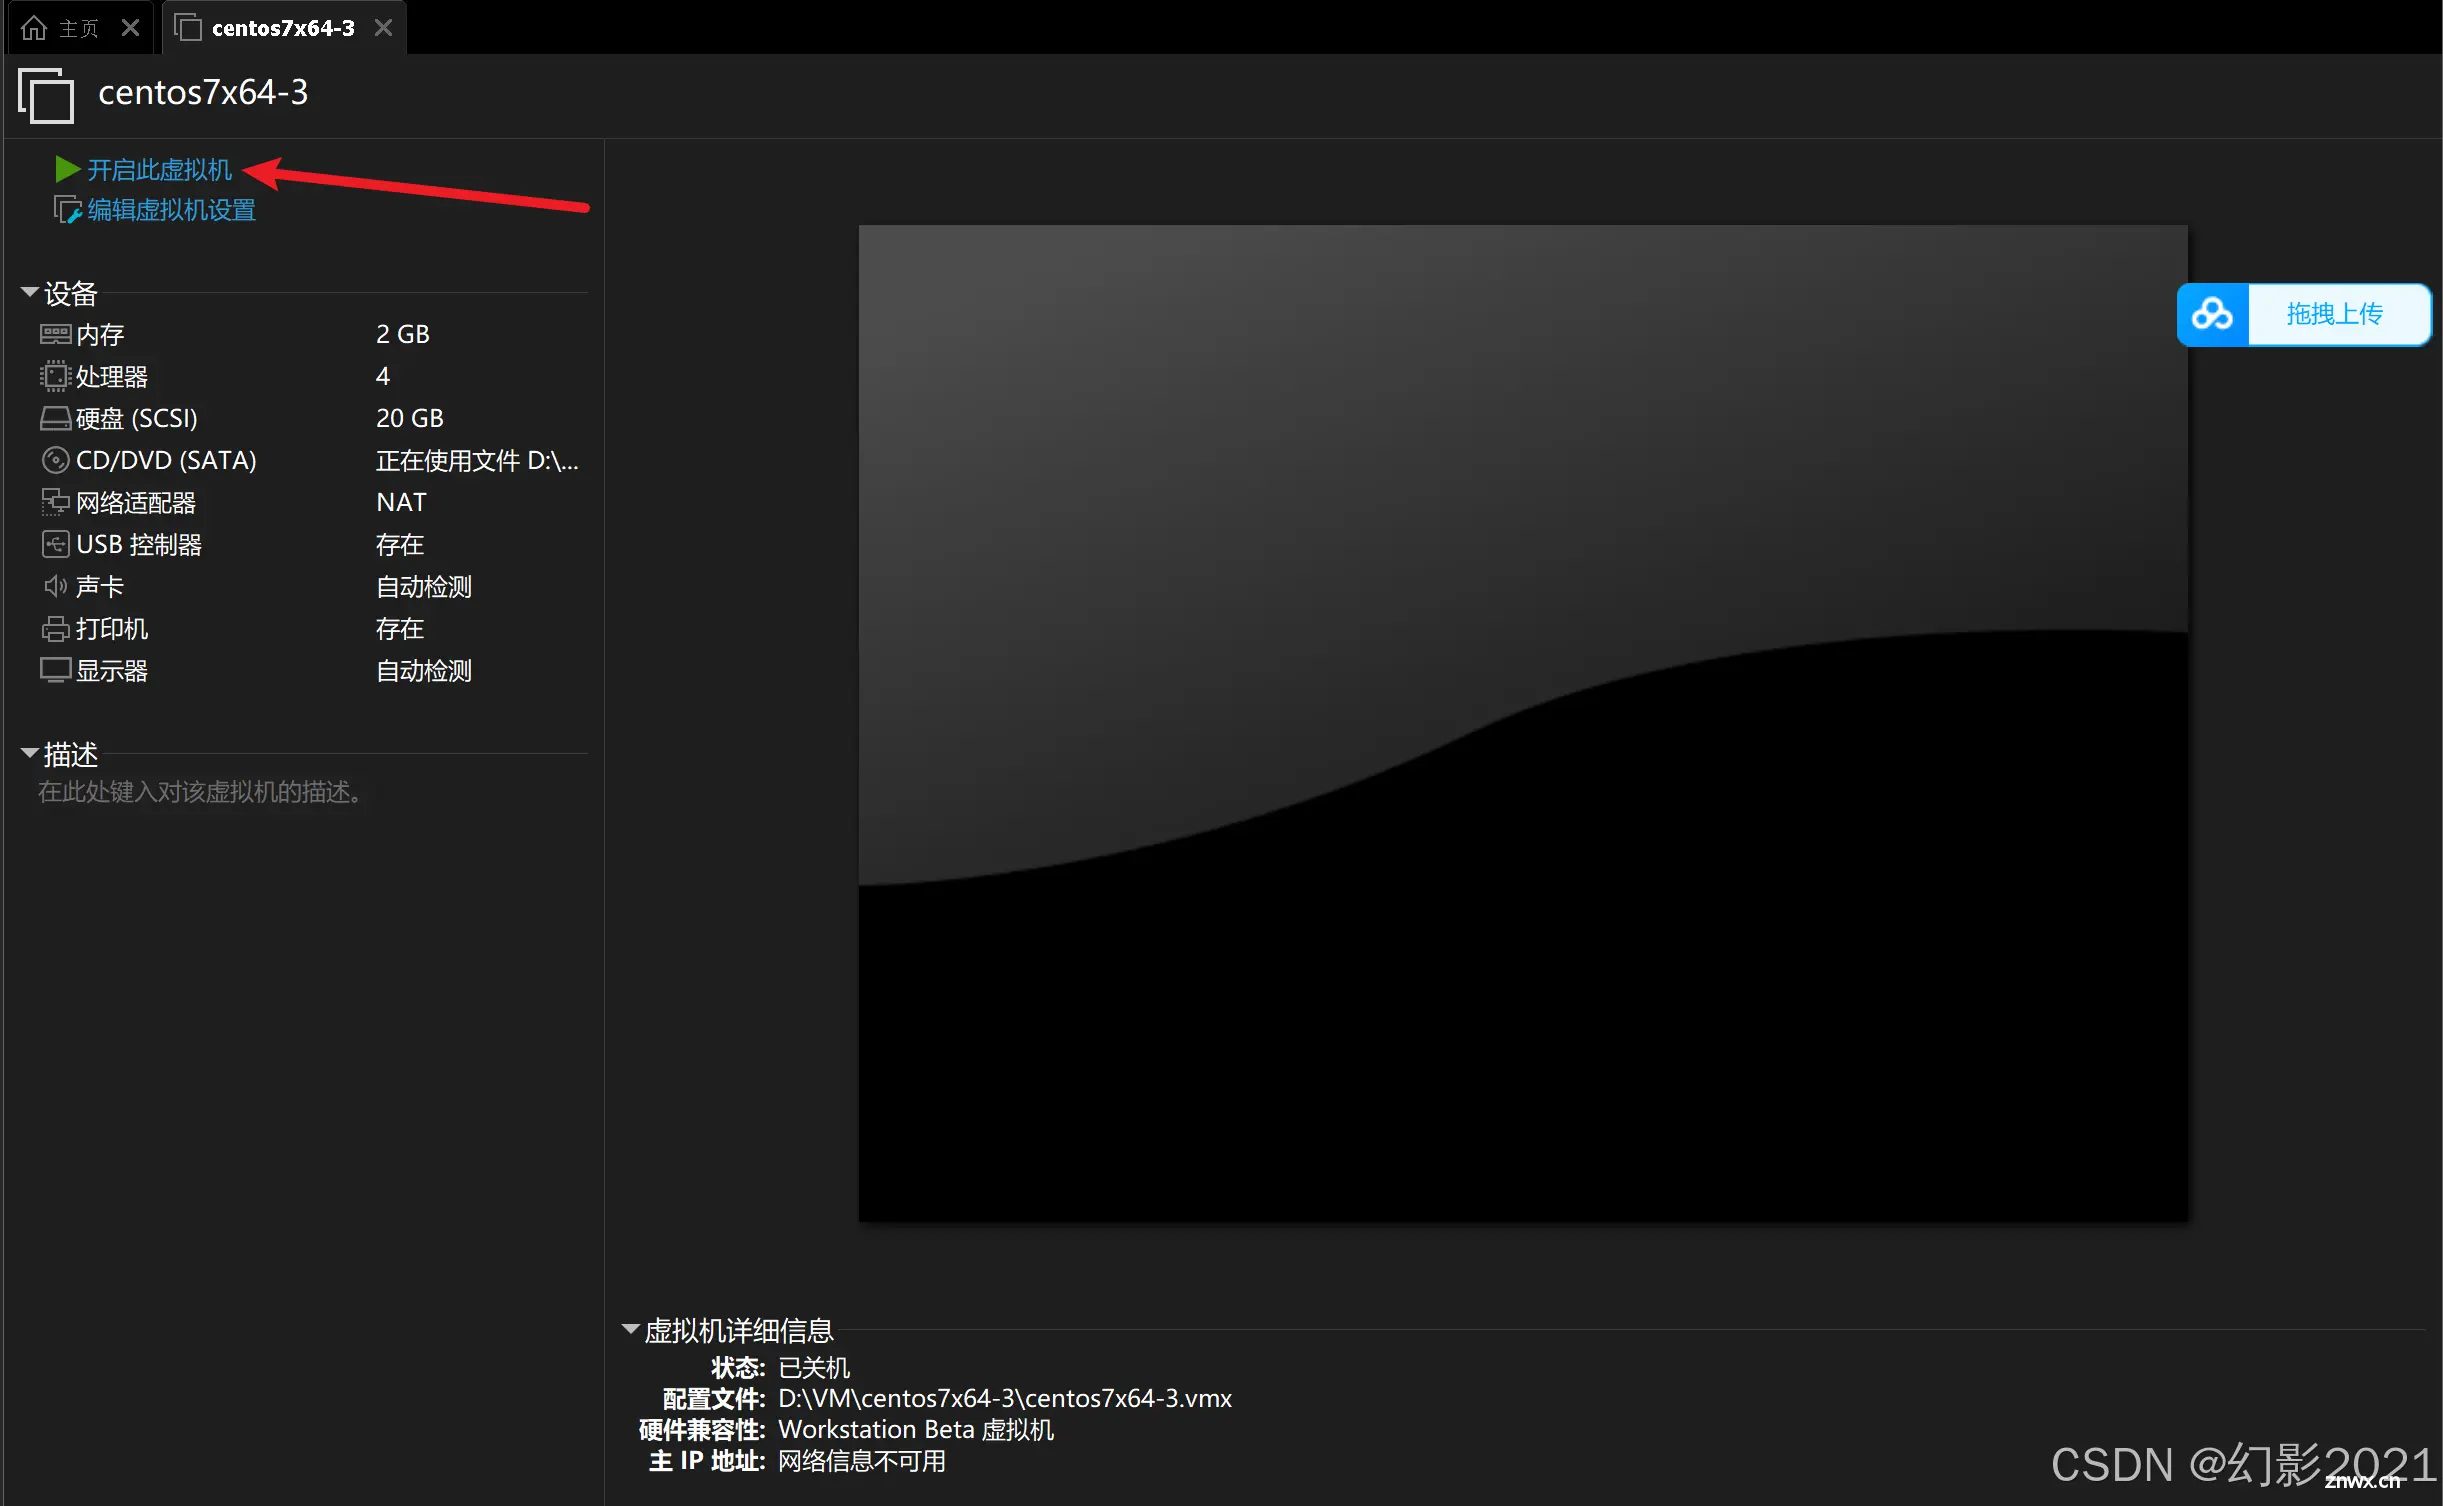The width and height of the screenshot is (2443, 1506).
Task: Click the home icon on 主页 tab
Action: [x=34, y=28]
